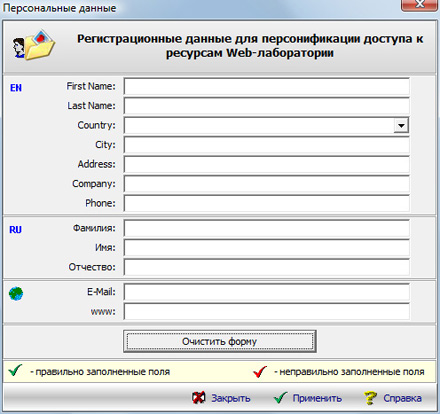Screen dimensions: 440x414
Task: Click the red checkmark legend icon
Action: [260, 371]
